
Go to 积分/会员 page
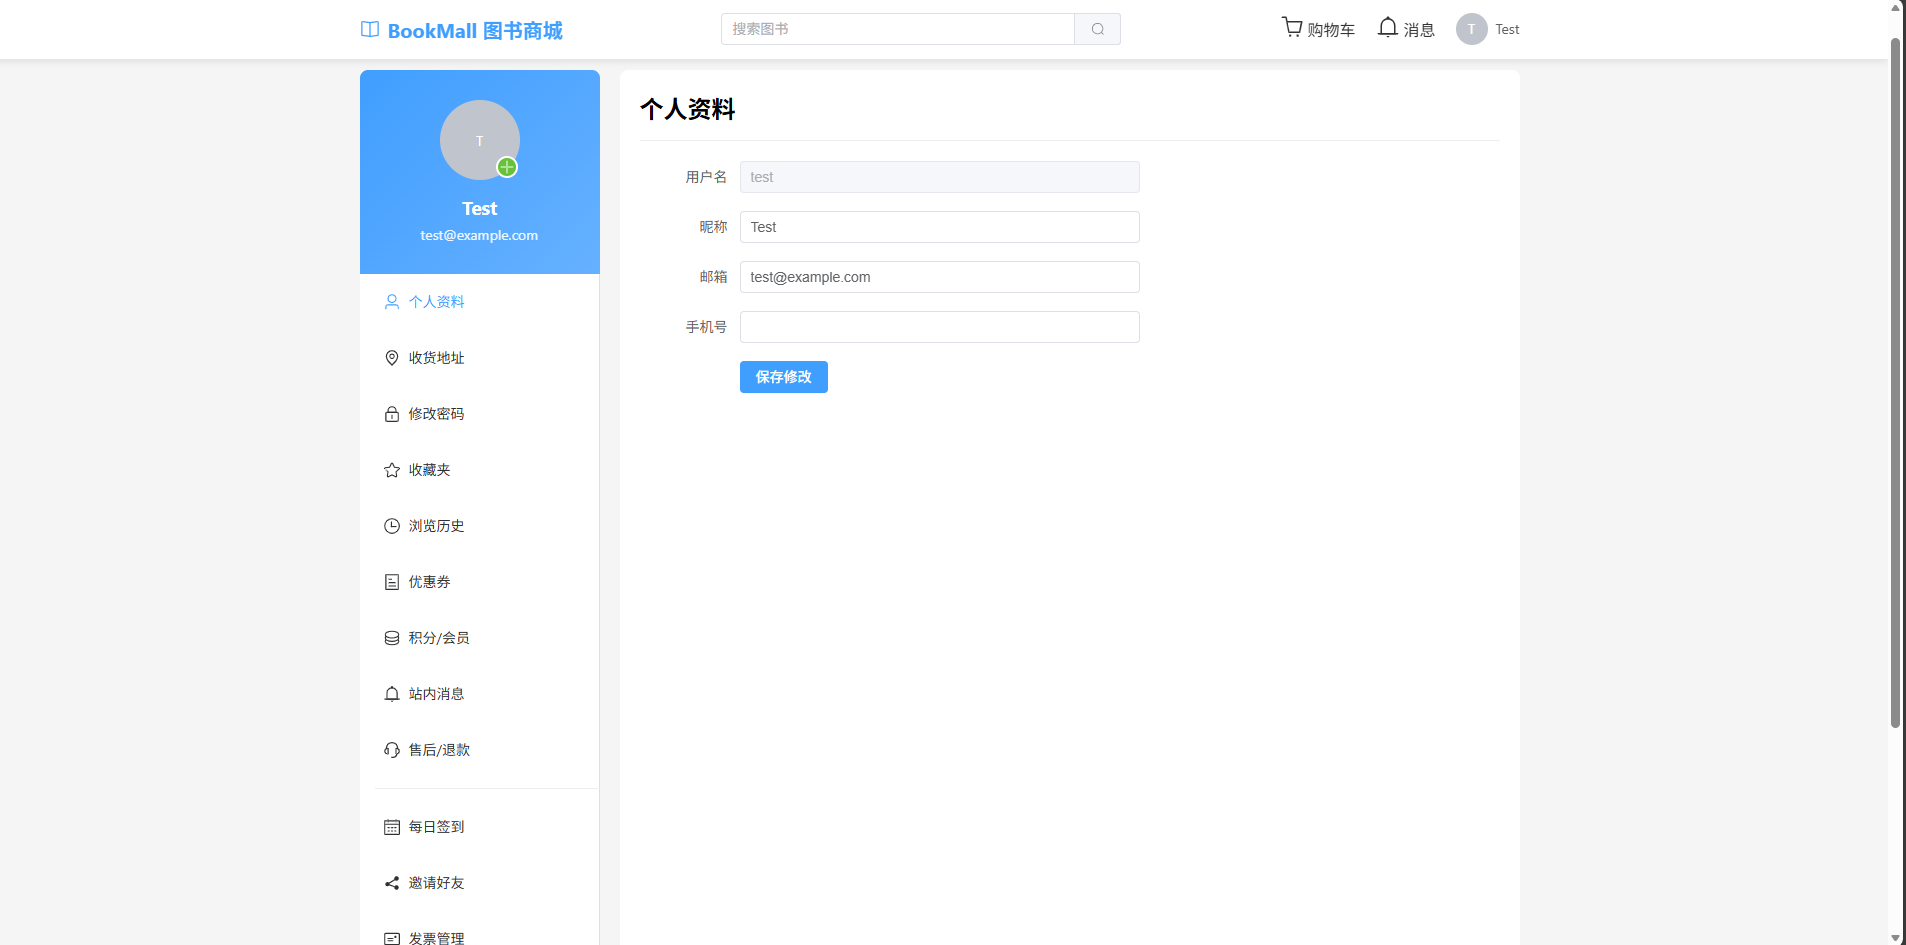coord(480,638)
